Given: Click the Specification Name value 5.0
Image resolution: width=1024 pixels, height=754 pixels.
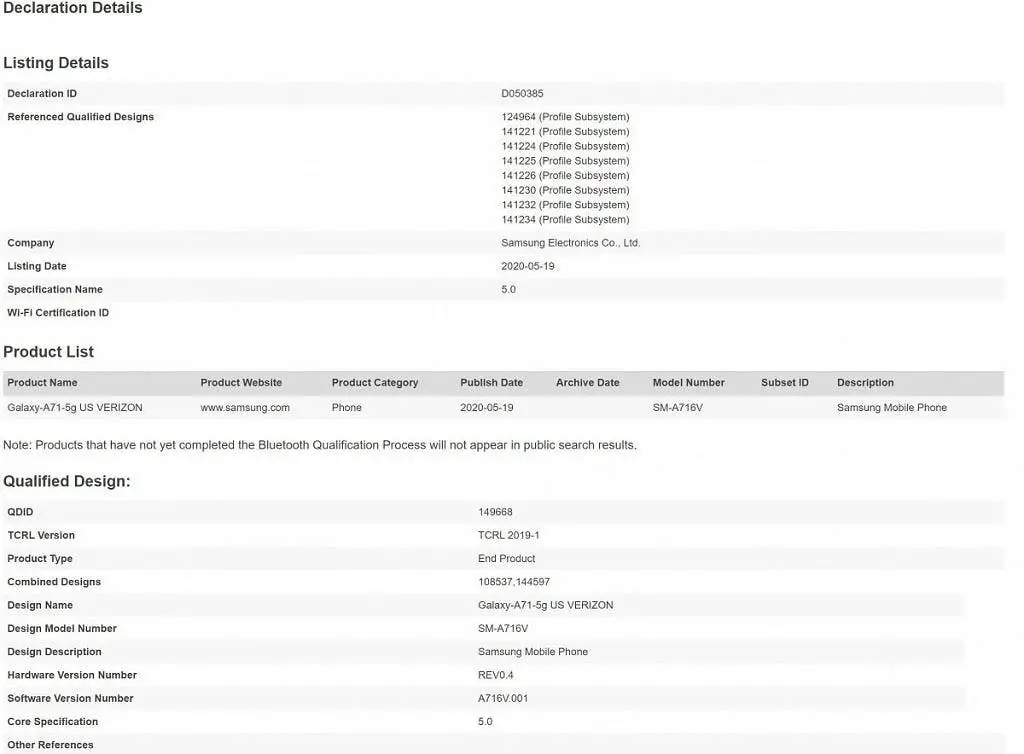Looking at the screenshot, I should pos(508,289).
